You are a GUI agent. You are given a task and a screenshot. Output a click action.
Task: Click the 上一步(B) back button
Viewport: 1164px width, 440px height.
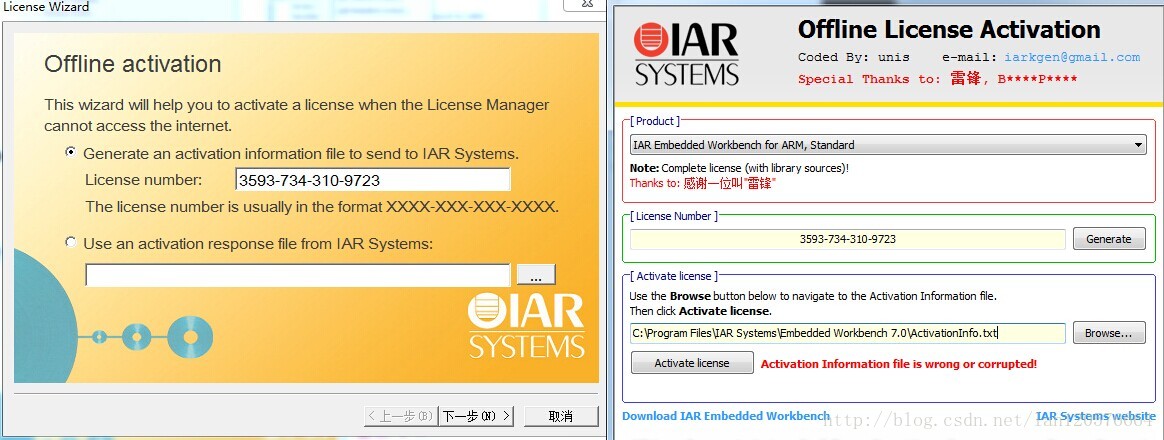point(401,416)
